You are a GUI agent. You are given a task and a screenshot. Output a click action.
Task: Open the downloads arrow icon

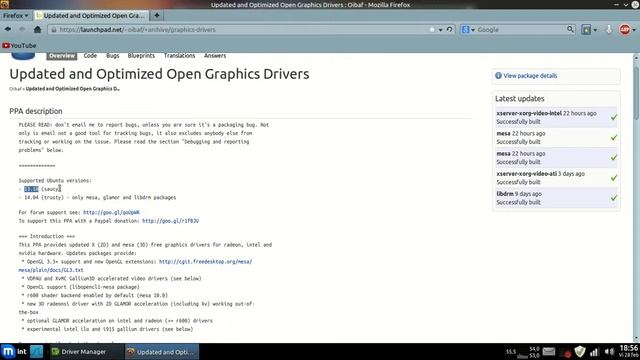coord(609,29)
